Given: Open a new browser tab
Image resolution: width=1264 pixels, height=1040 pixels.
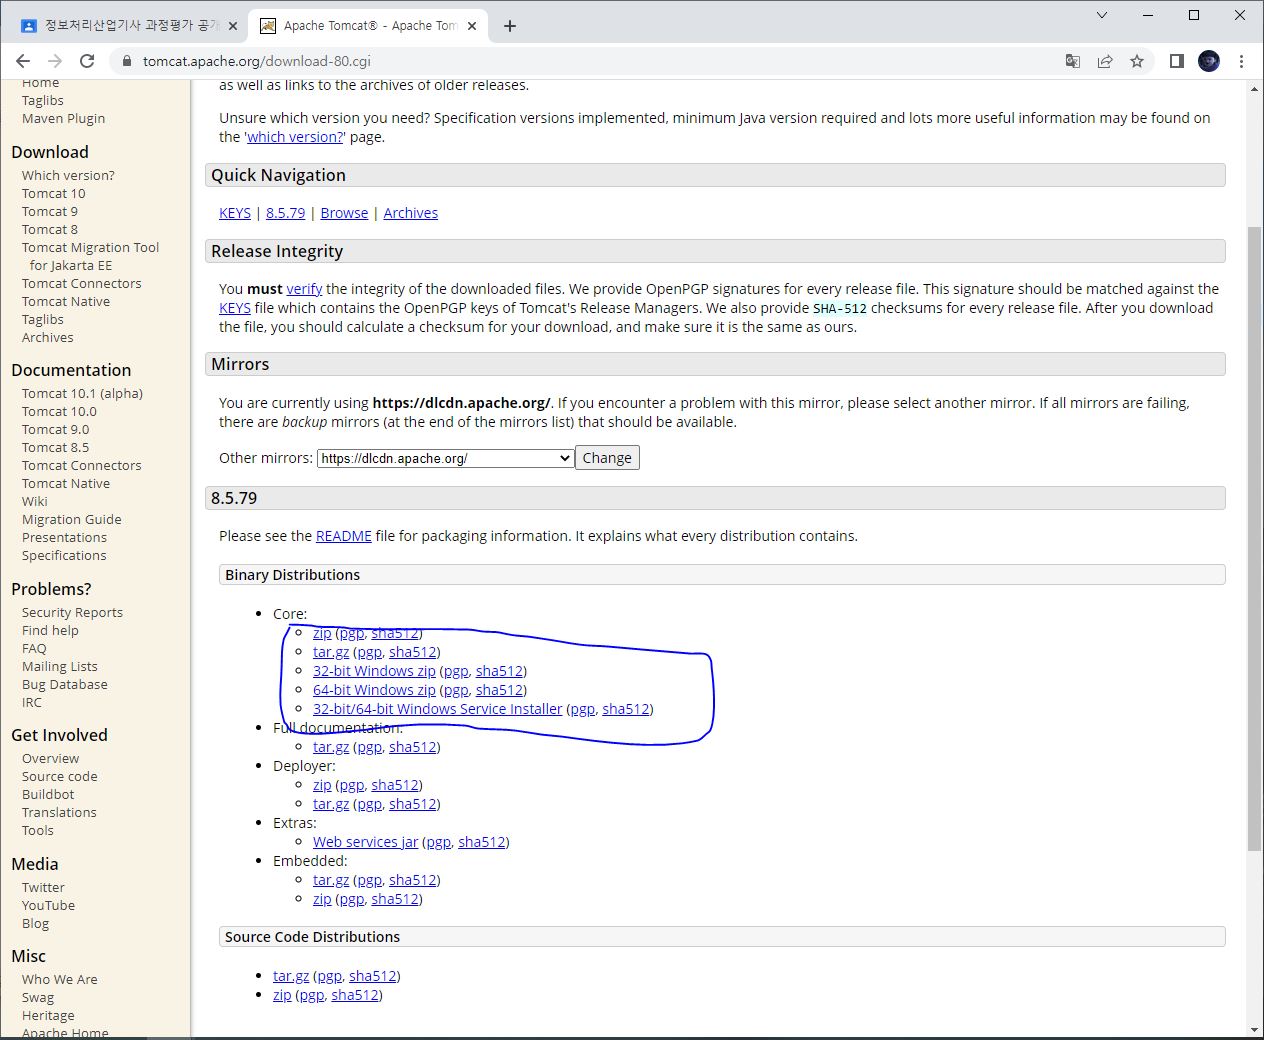Looking at the screenshot, I should 510,25.
